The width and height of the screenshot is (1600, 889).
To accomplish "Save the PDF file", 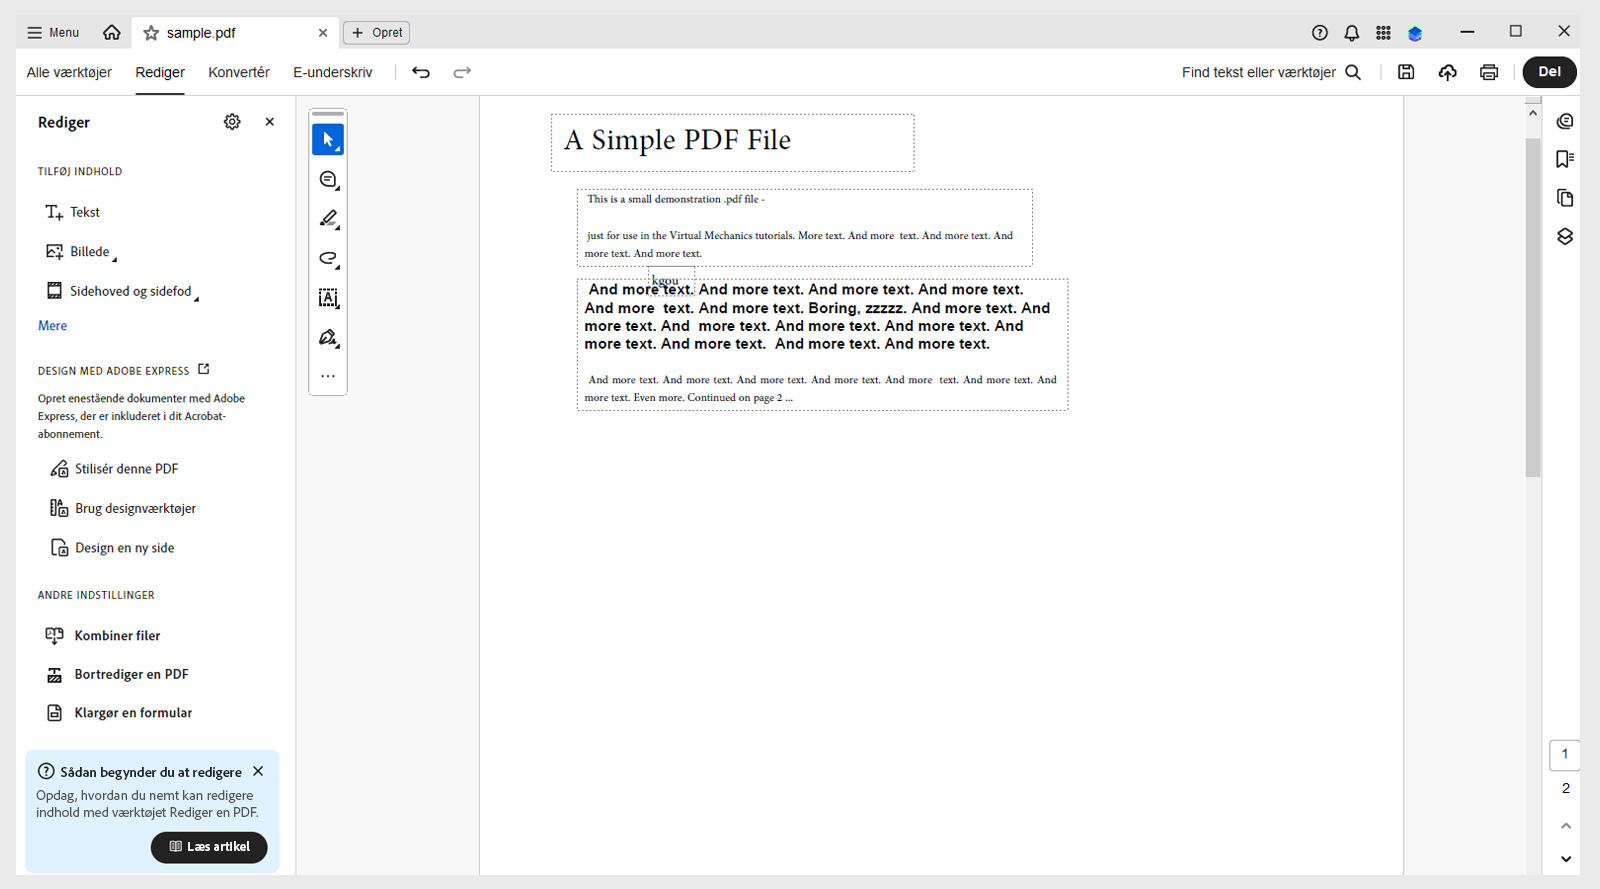I will click(x=1406, y=72).
